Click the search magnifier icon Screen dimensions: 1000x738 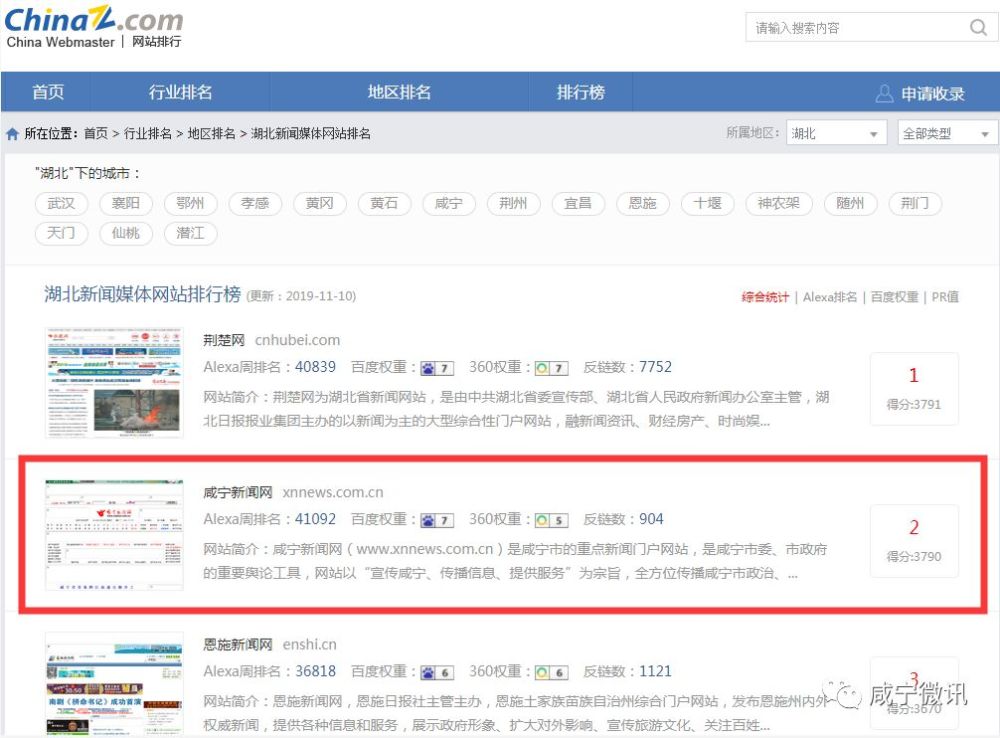tap(978, 27)
